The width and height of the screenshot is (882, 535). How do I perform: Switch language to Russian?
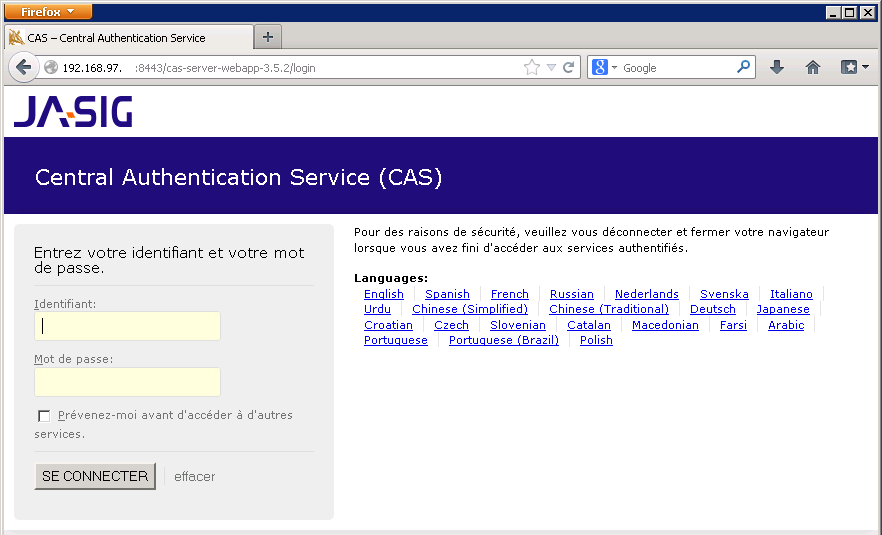(x=572, y=294)
